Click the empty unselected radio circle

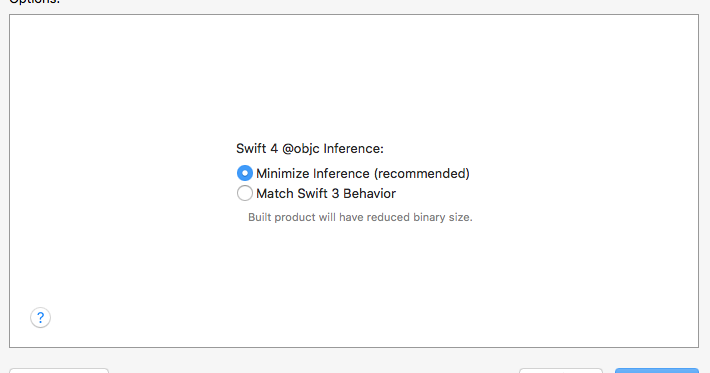(245, 193)
